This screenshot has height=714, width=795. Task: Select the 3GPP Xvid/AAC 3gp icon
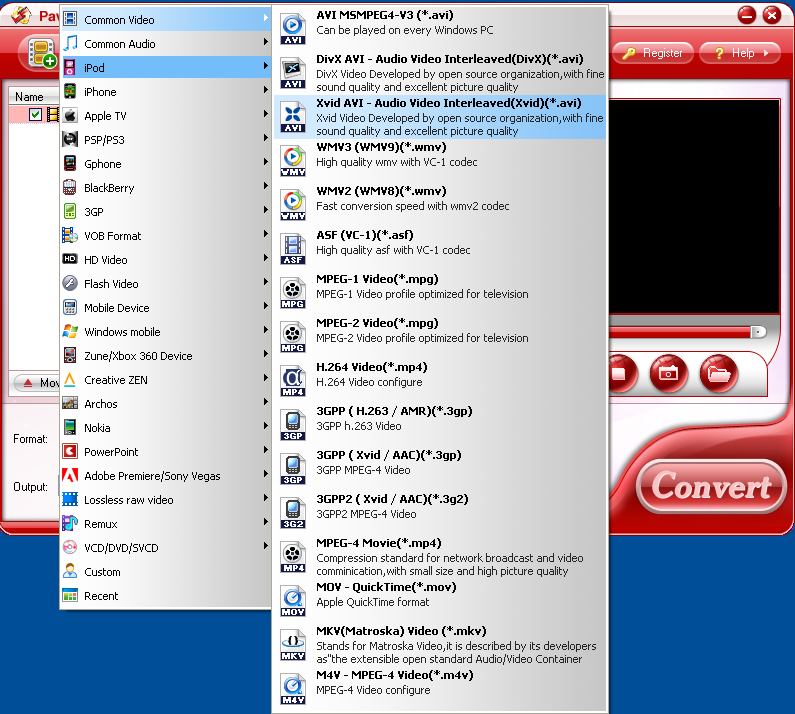(x=293, y=470)
